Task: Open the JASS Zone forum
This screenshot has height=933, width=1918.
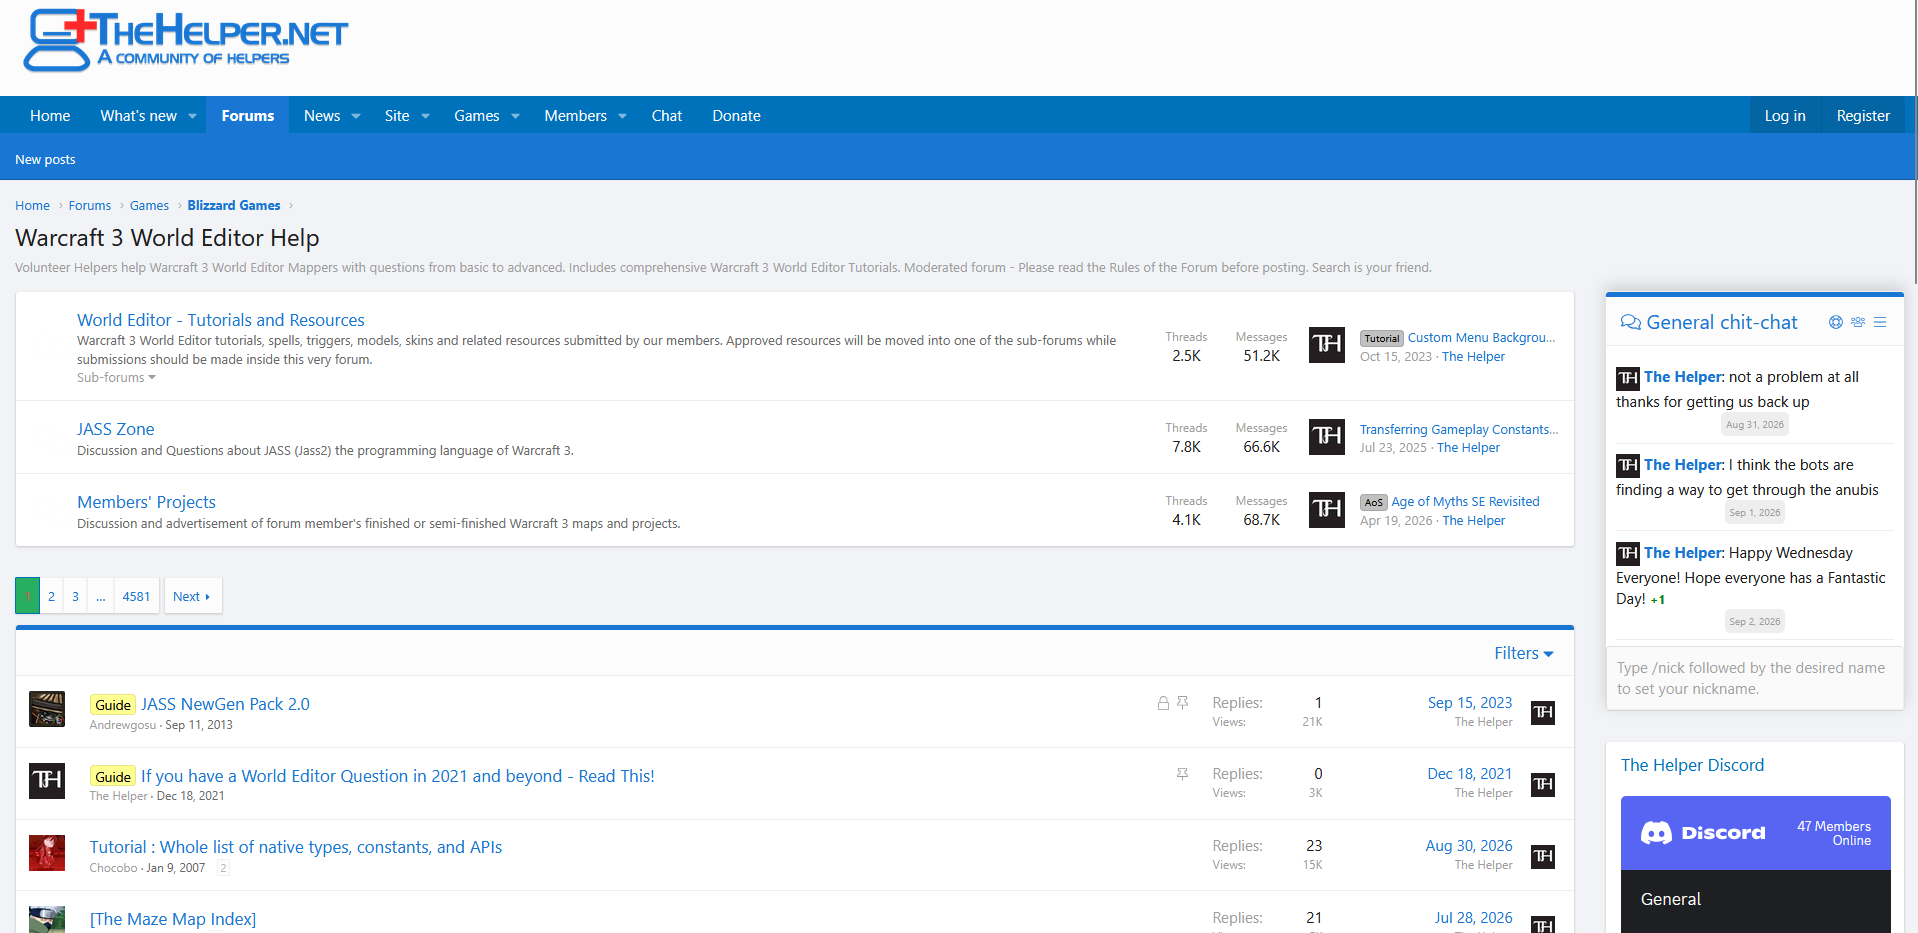Action: 116,429
